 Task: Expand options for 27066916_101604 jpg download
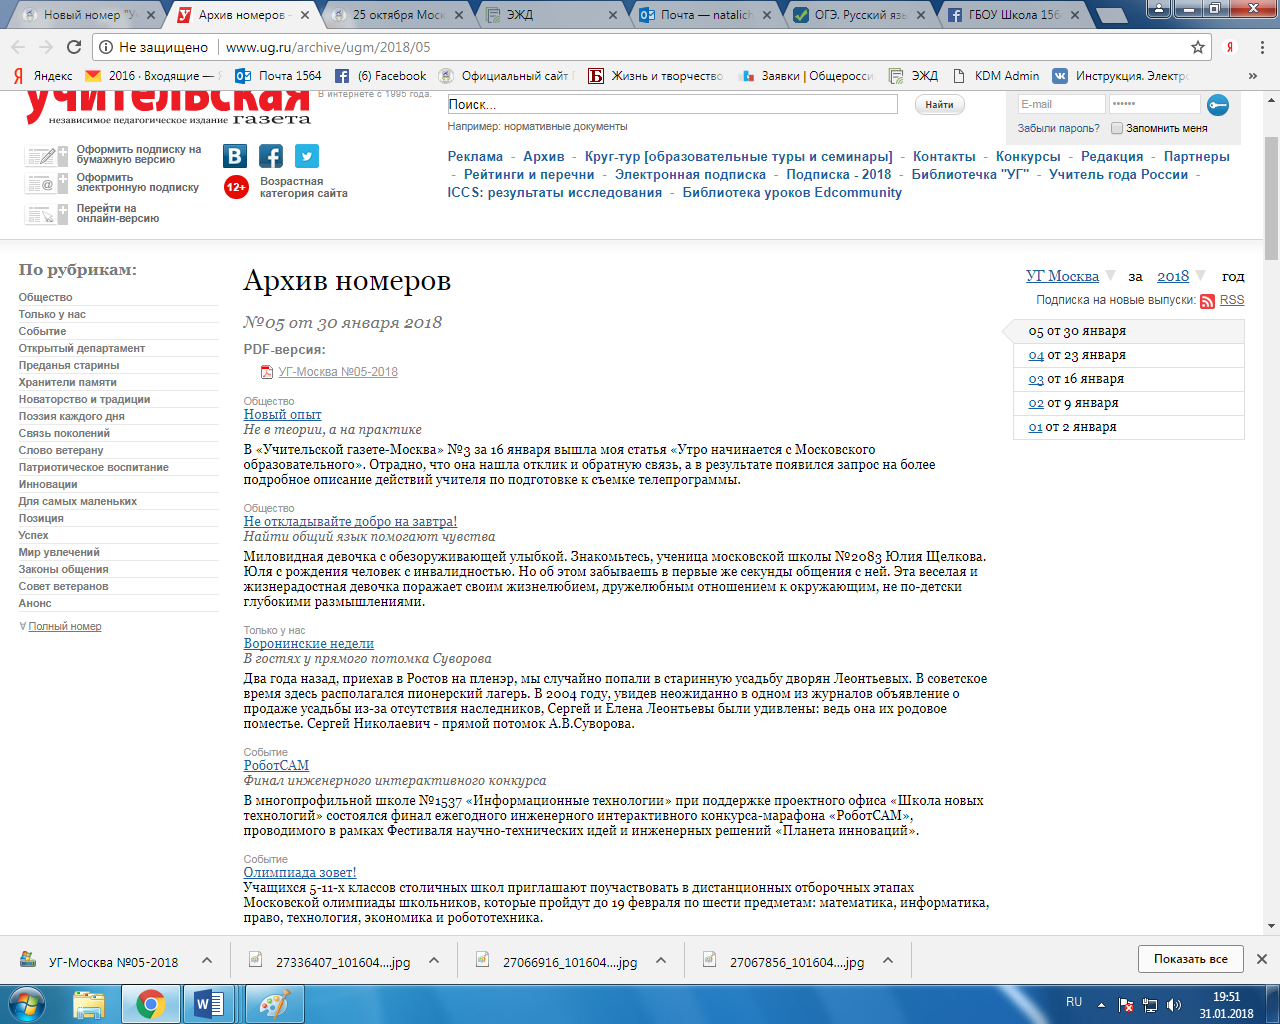pos(661,960)
